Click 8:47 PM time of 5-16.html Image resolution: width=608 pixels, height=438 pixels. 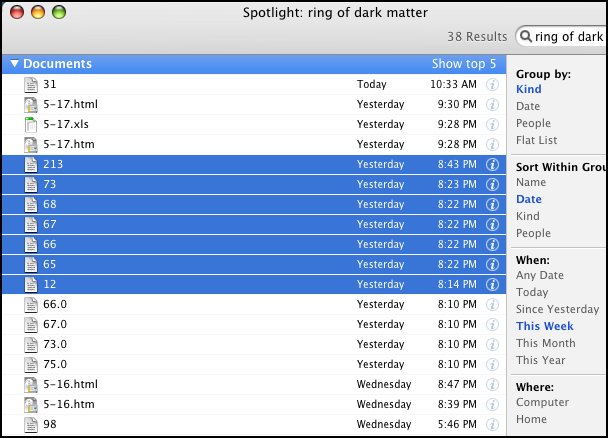click(457, 384)
